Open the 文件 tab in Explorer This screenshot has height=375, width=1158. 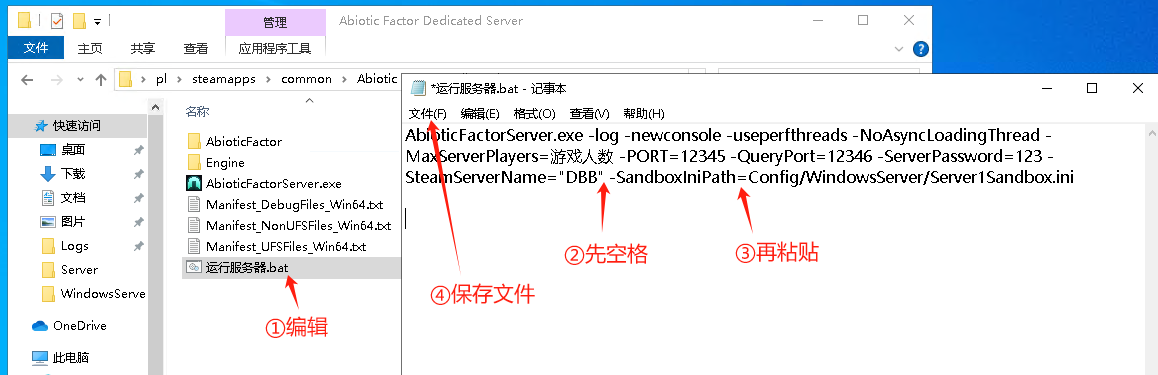36,49
